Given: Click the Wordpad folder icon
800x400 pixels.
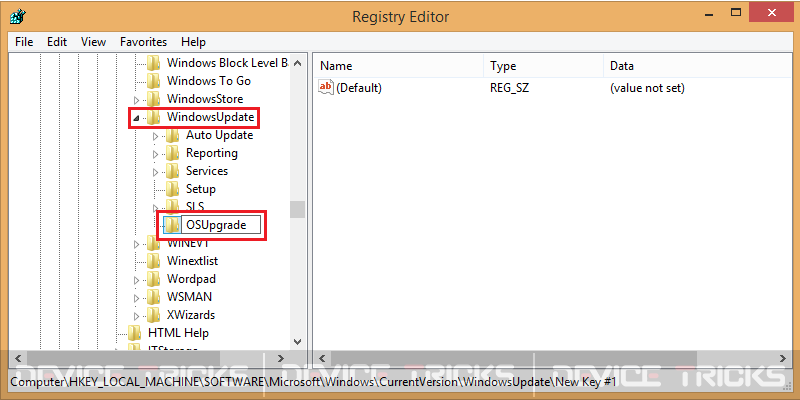Looking at the screenshot, I should click(154, 279).
